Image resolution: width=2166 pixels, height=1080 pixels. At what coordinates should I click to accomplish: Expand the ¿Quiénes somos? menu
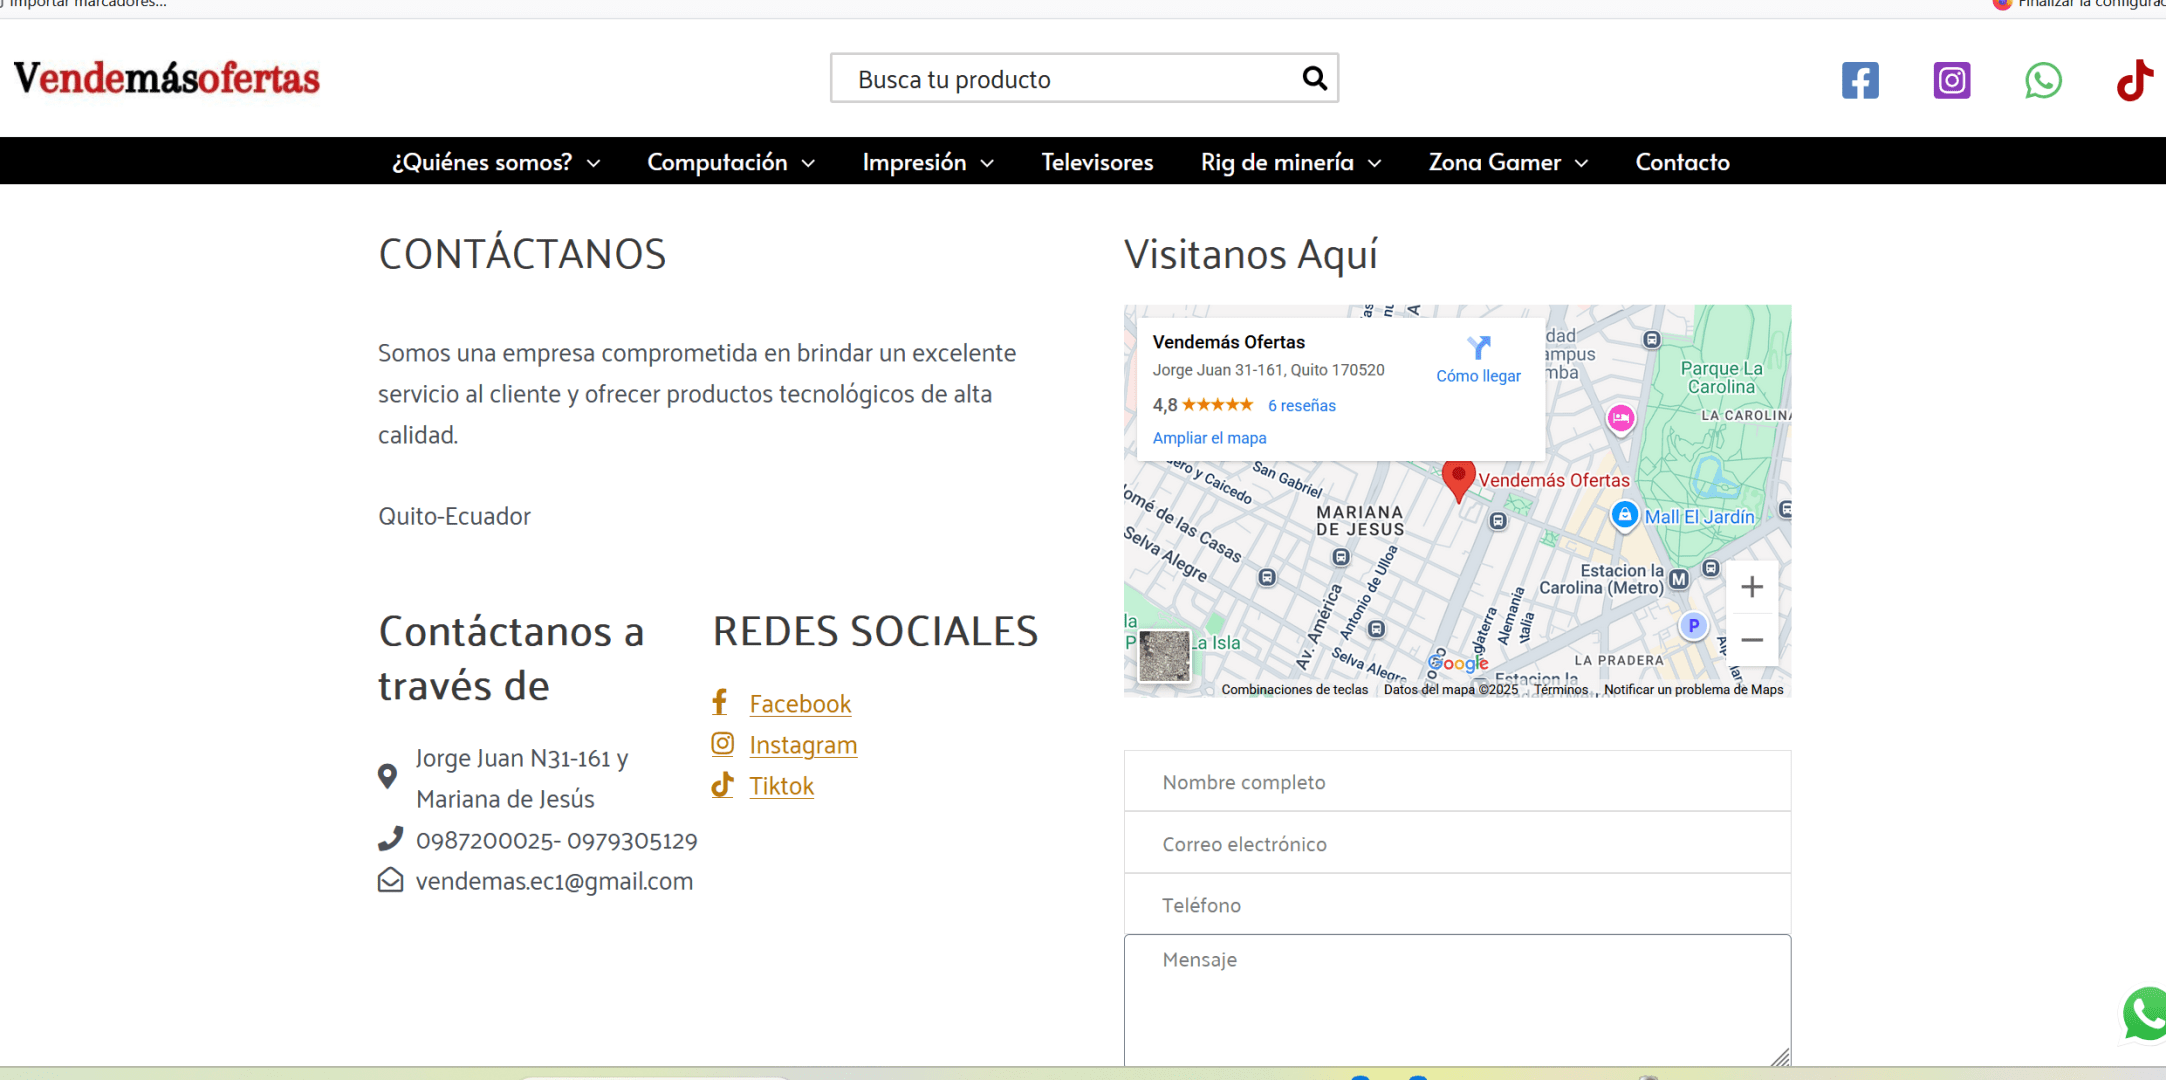[x=496, y=162]
